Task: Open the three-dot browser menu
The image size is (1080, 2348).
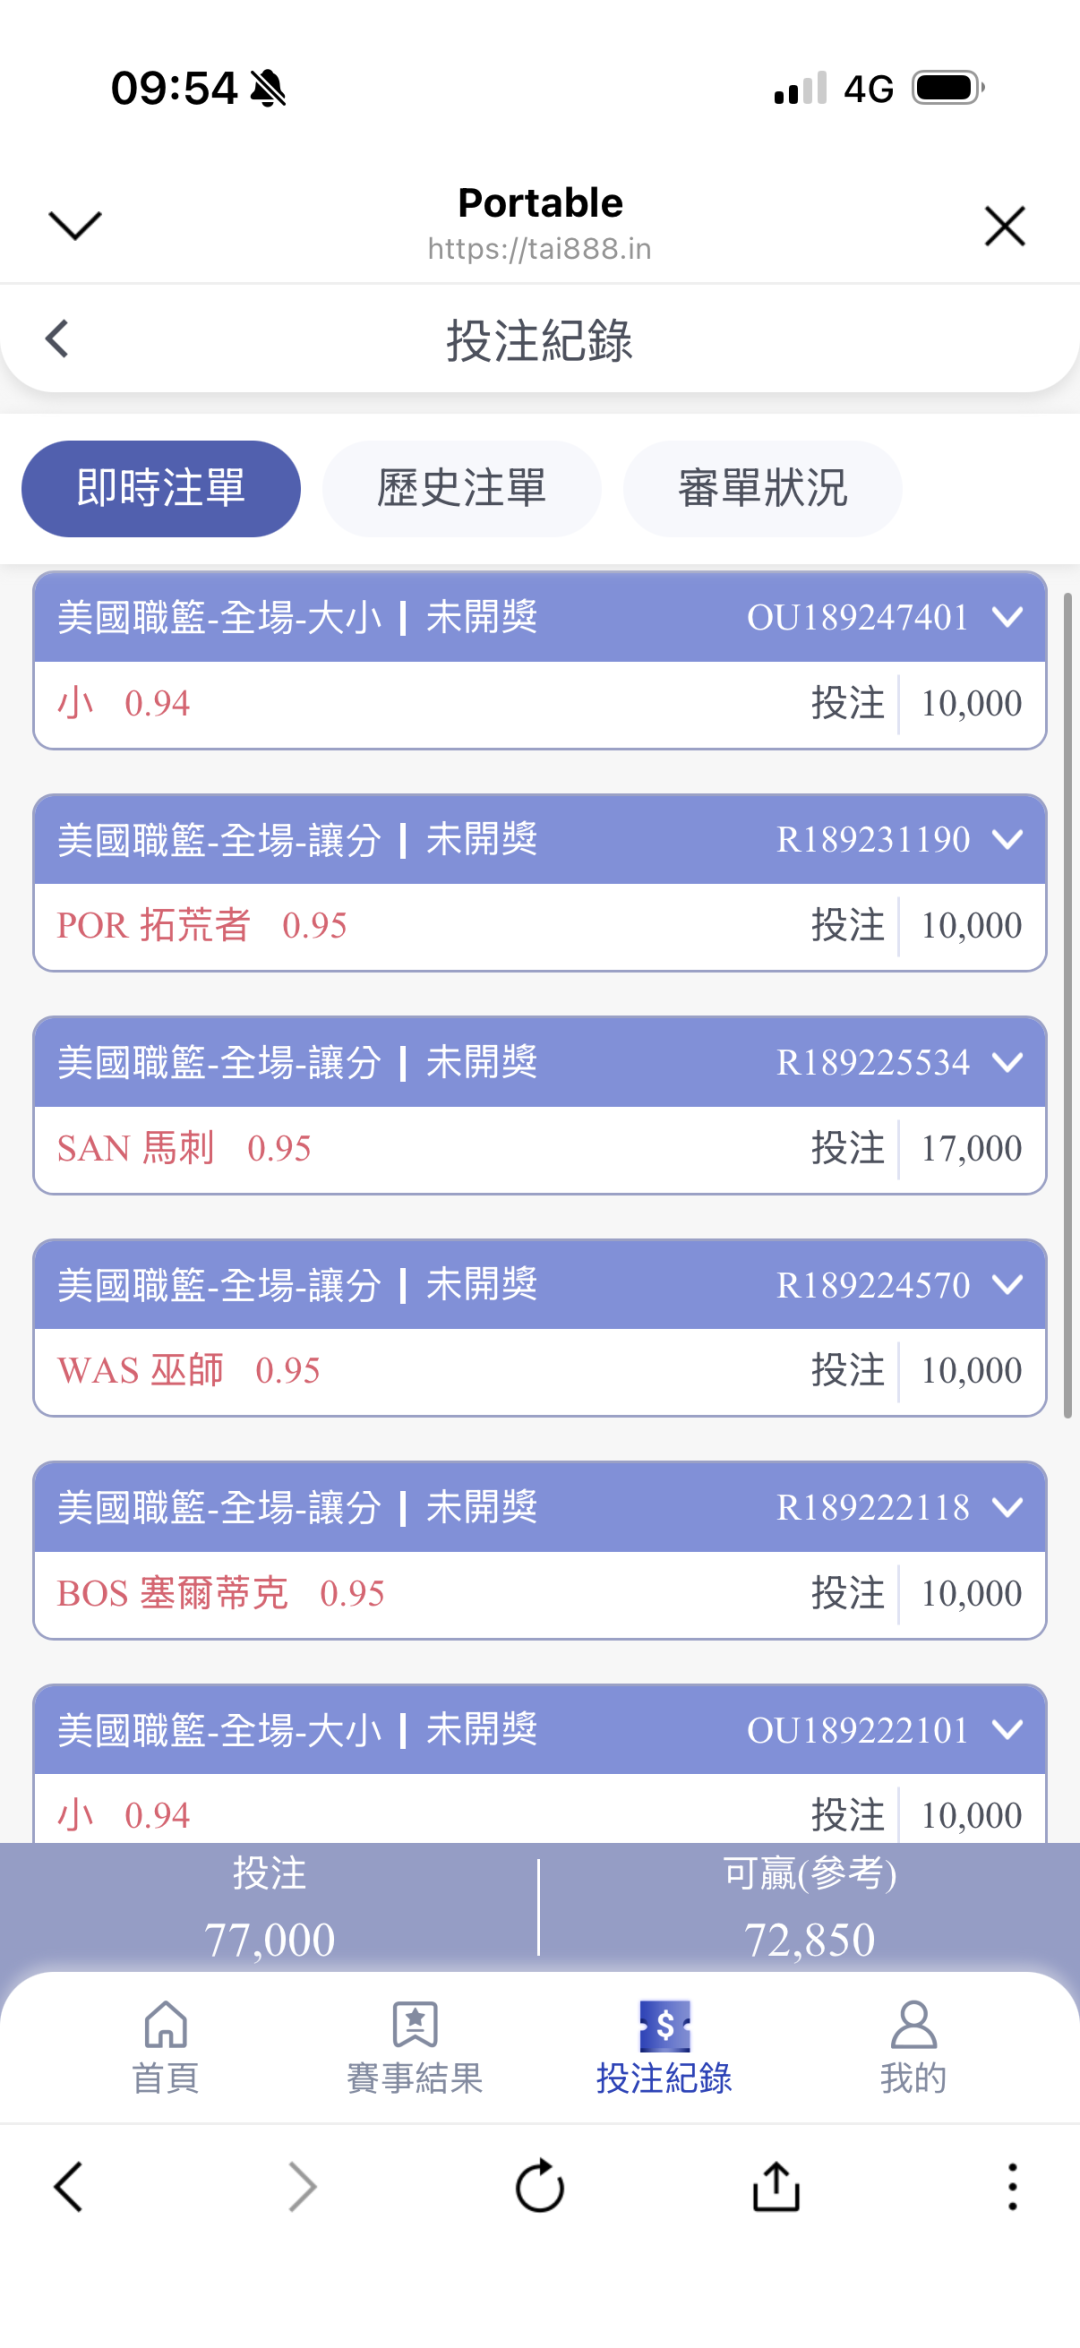Action: 1012,2186
